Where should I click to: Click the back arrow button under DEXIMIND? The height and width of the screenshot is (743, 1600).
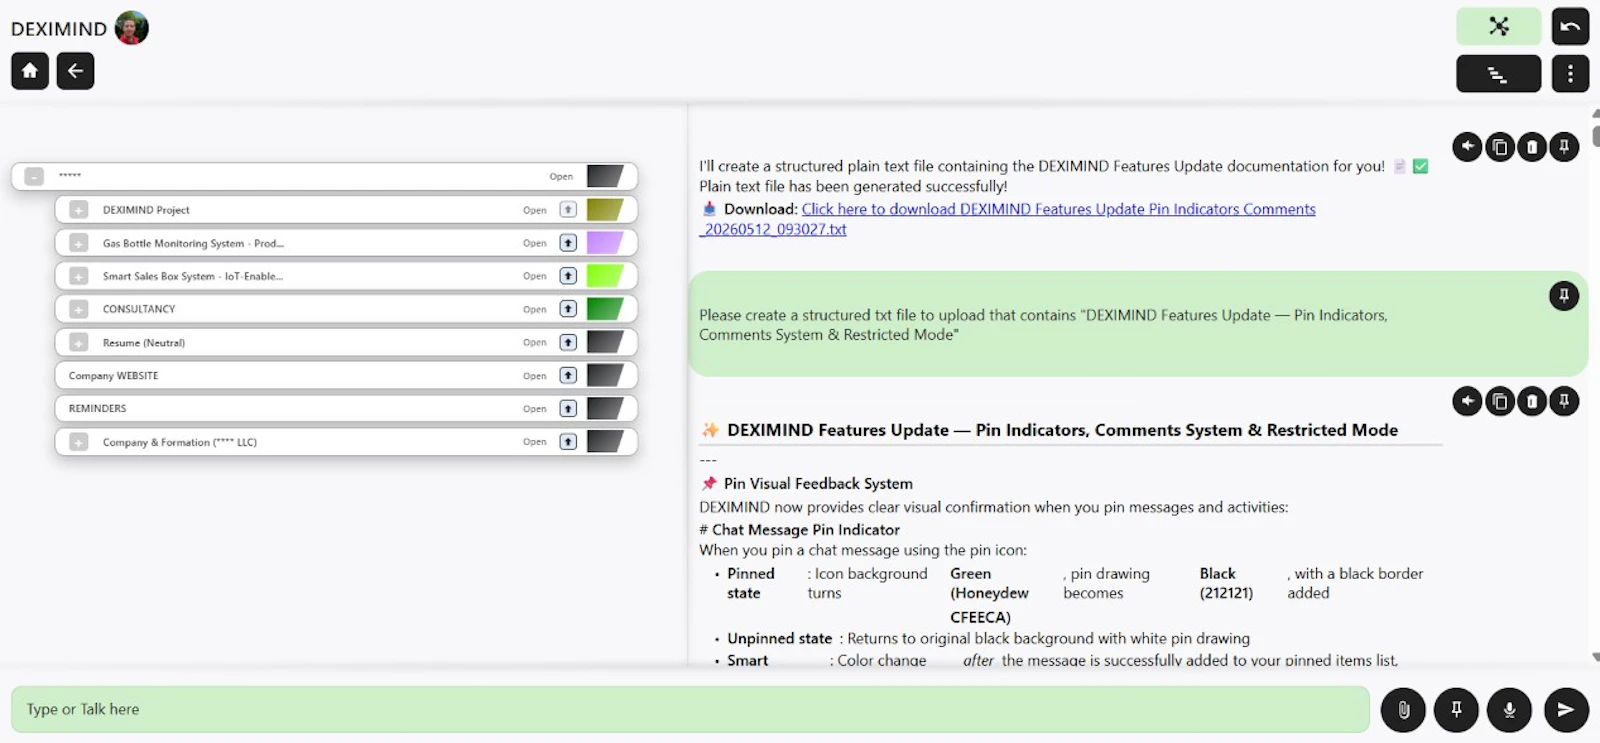pos(75,71)
